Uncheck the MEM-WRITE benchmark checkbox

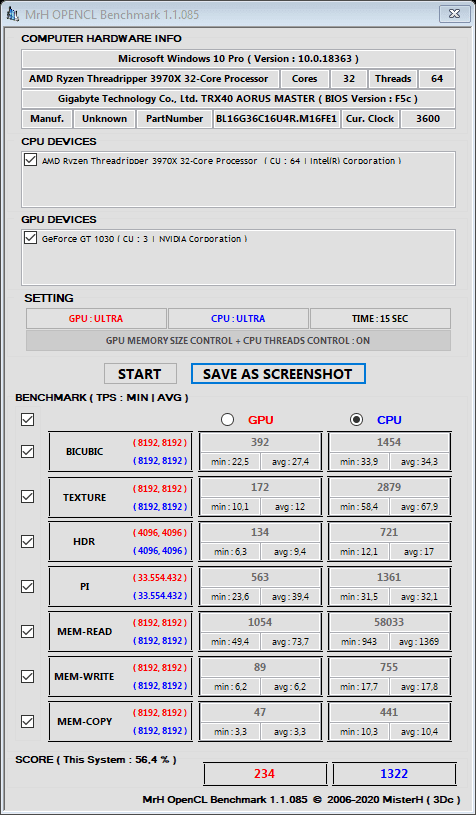(28, 676)
